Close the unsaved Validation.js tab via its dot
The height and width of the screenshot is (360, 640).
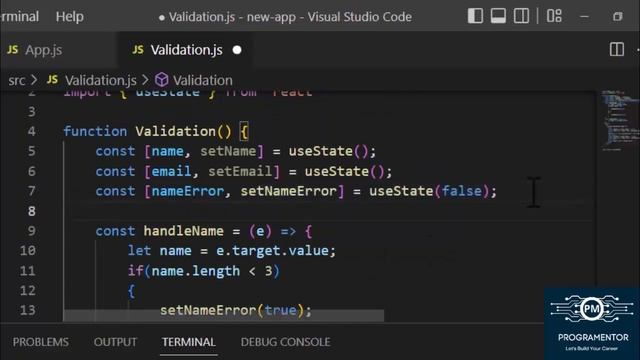pos(237,50)
